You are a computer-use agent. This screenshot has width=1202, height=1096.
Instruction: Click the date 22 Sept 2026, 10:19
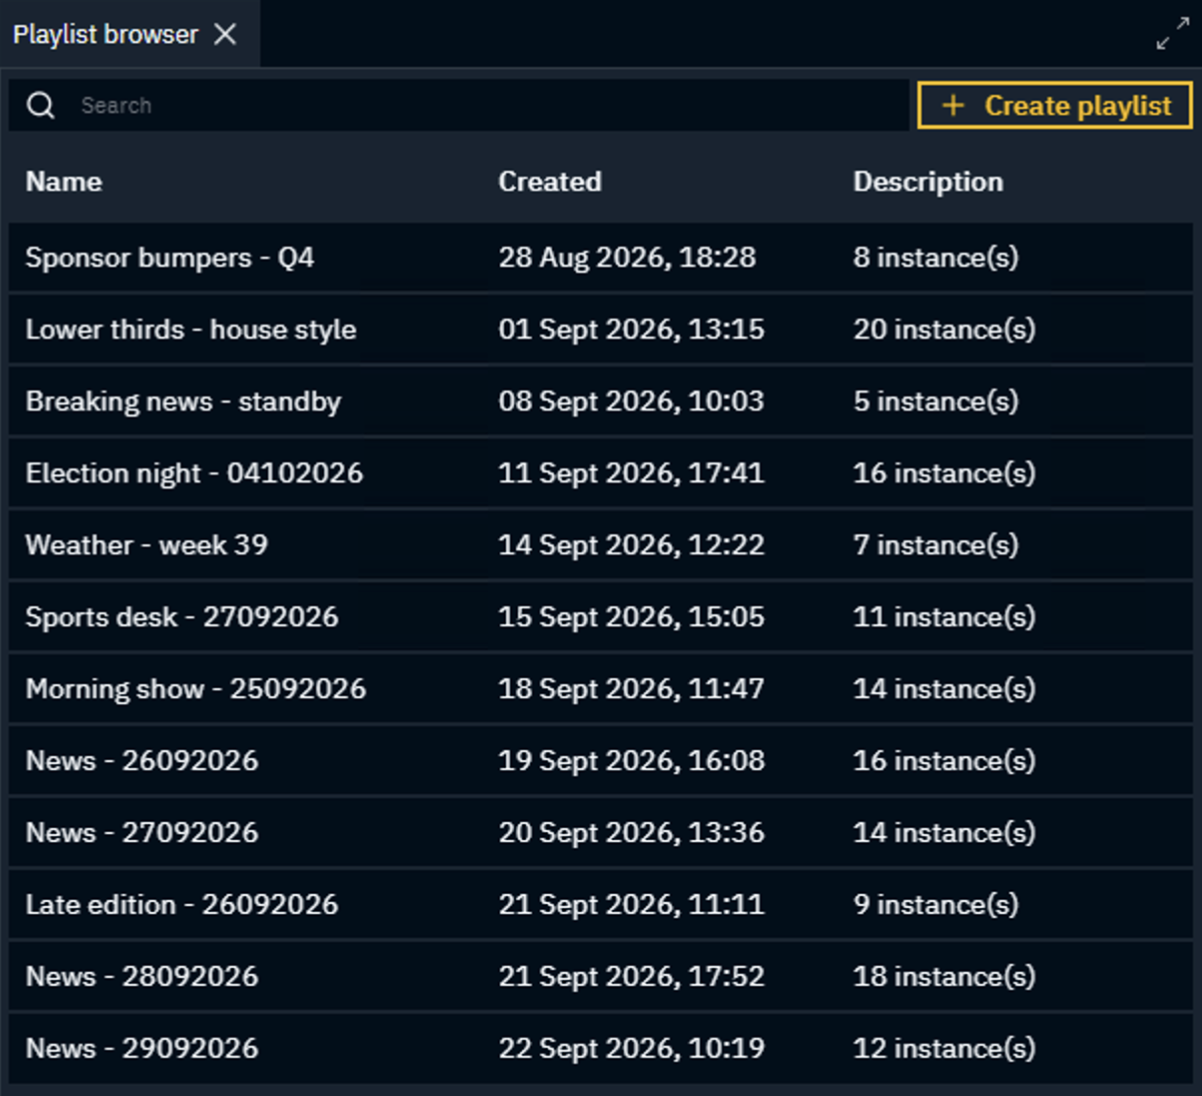pos(631,1049)
